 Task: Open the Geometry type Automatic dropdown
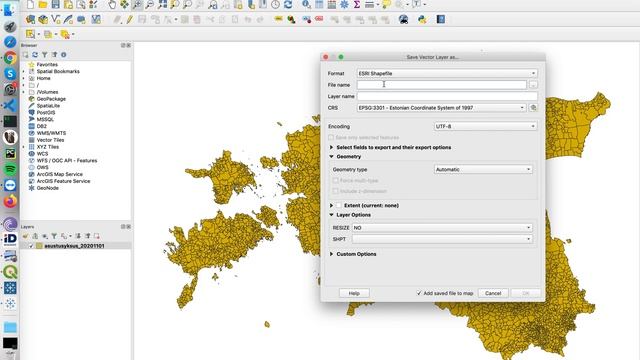pyautogui.click(x=483, y=169)
